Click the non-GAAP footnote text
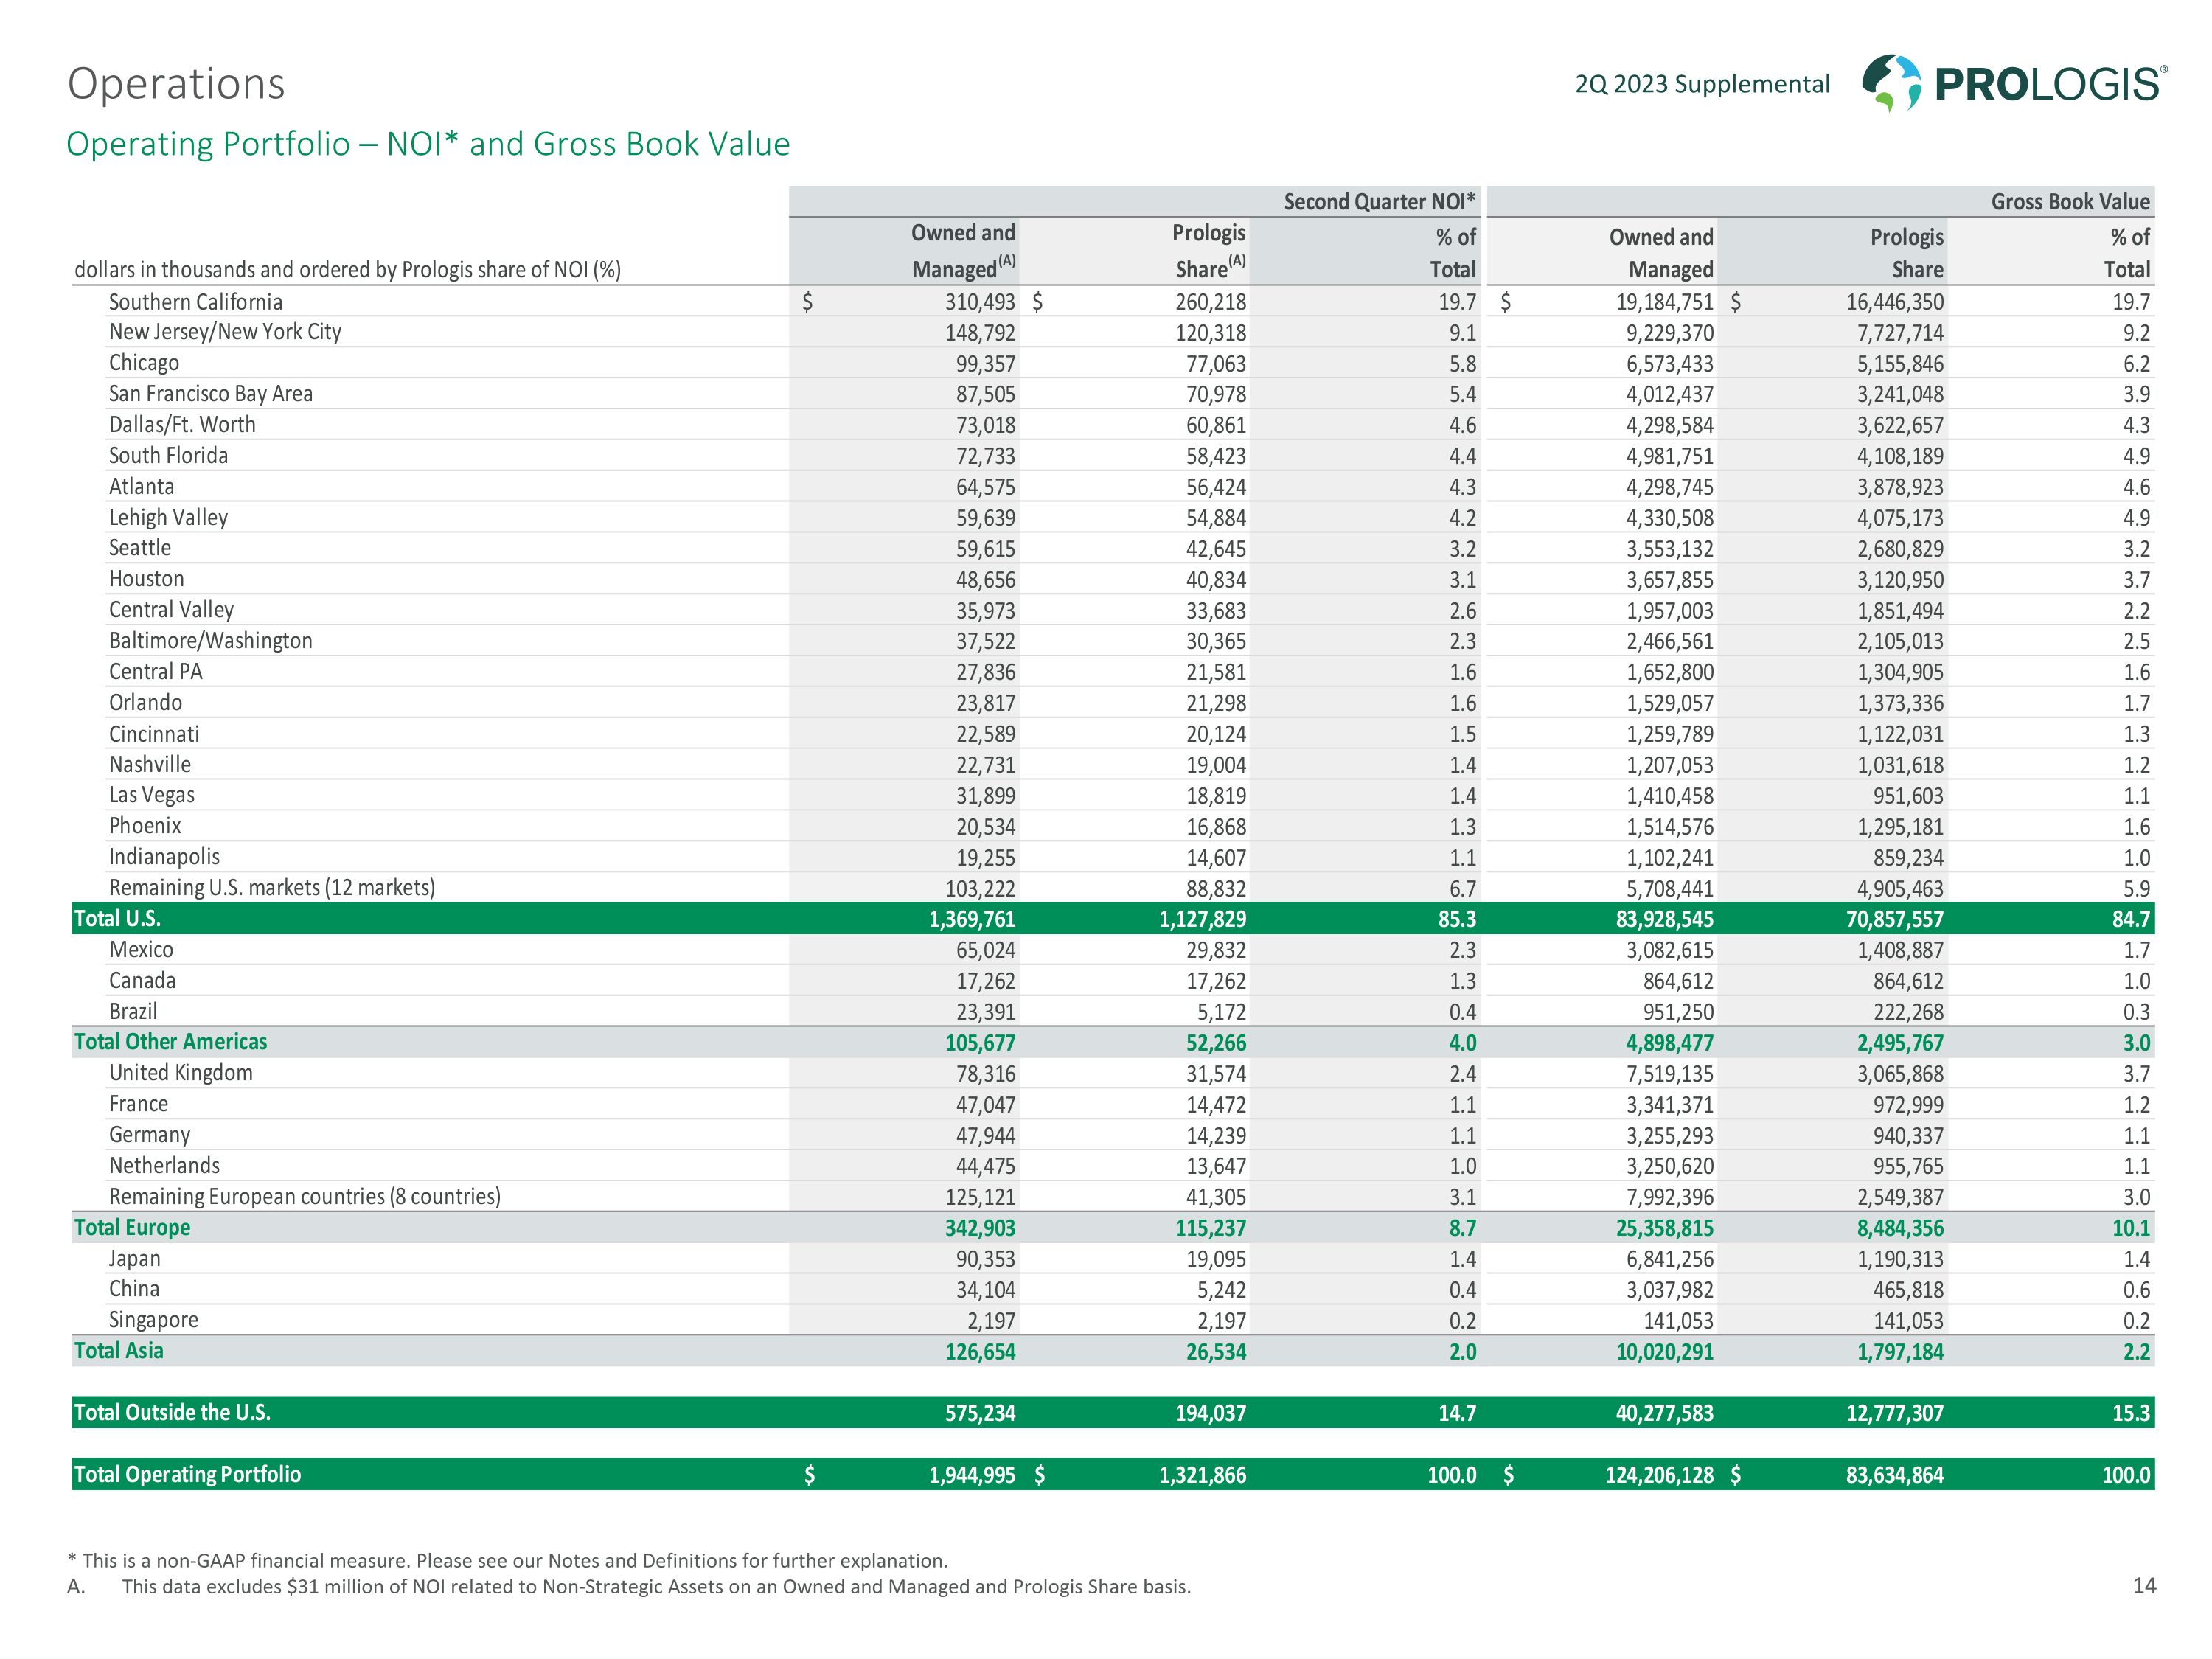2212x1659 pixels. tap(507, 1560)
